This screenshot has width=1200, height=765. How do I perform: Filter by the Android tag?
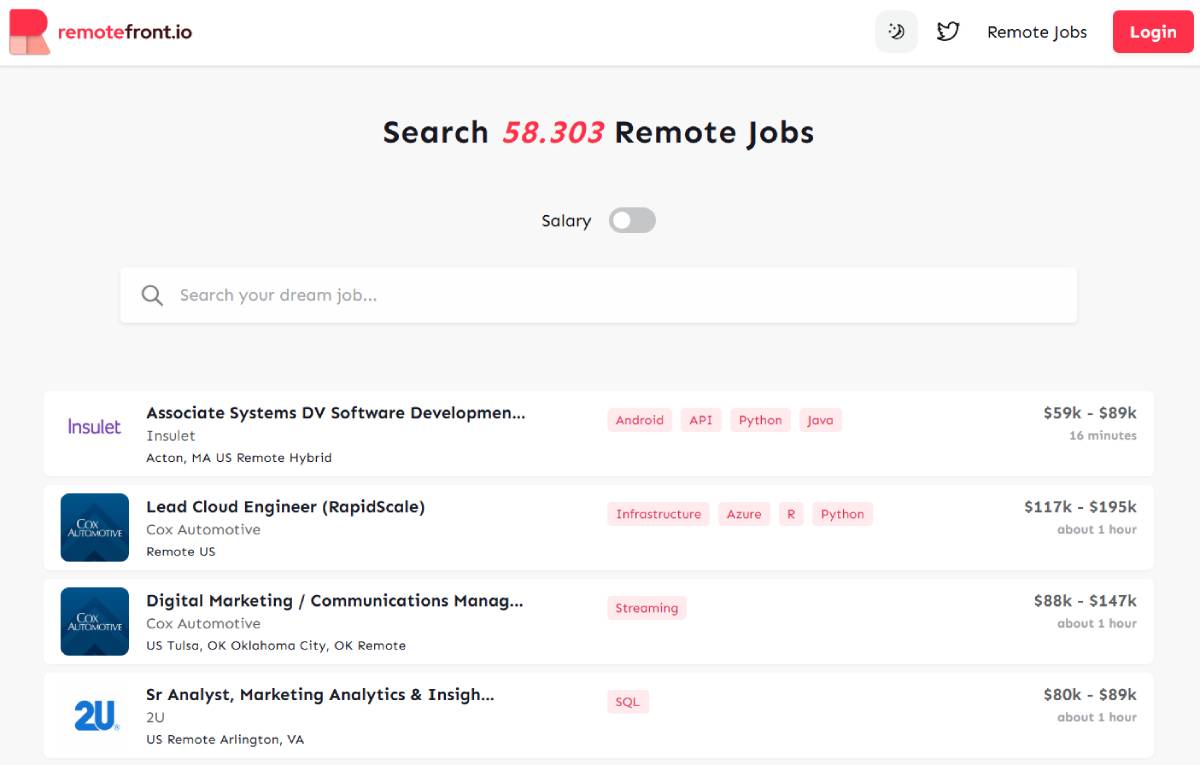click(x=640, y=420)
